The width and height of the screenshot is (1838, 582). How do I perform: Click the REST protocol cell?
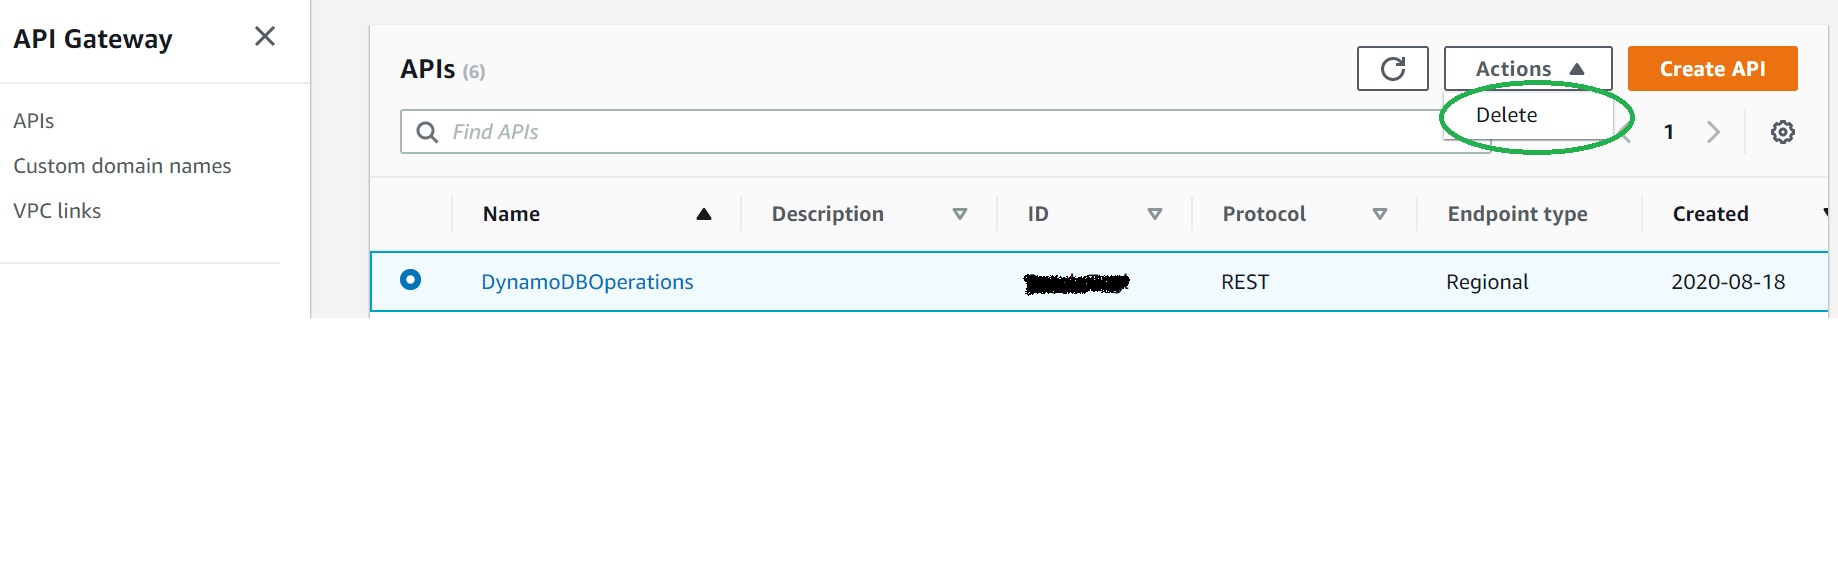coord(1245,282)
